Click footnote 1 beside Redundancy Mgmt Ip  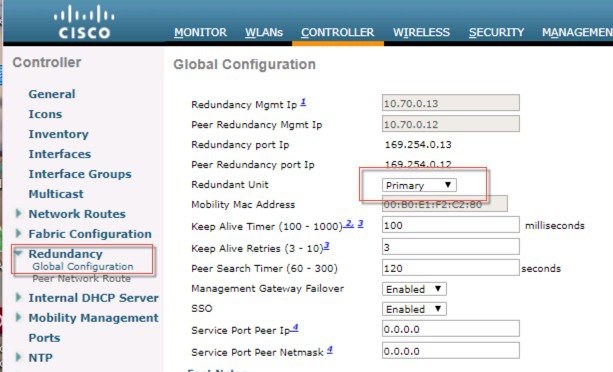303,102
